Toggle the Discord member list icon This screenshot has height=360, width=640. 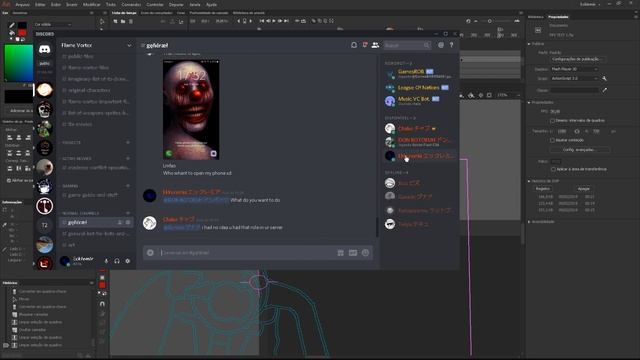(x=375, y=45)
